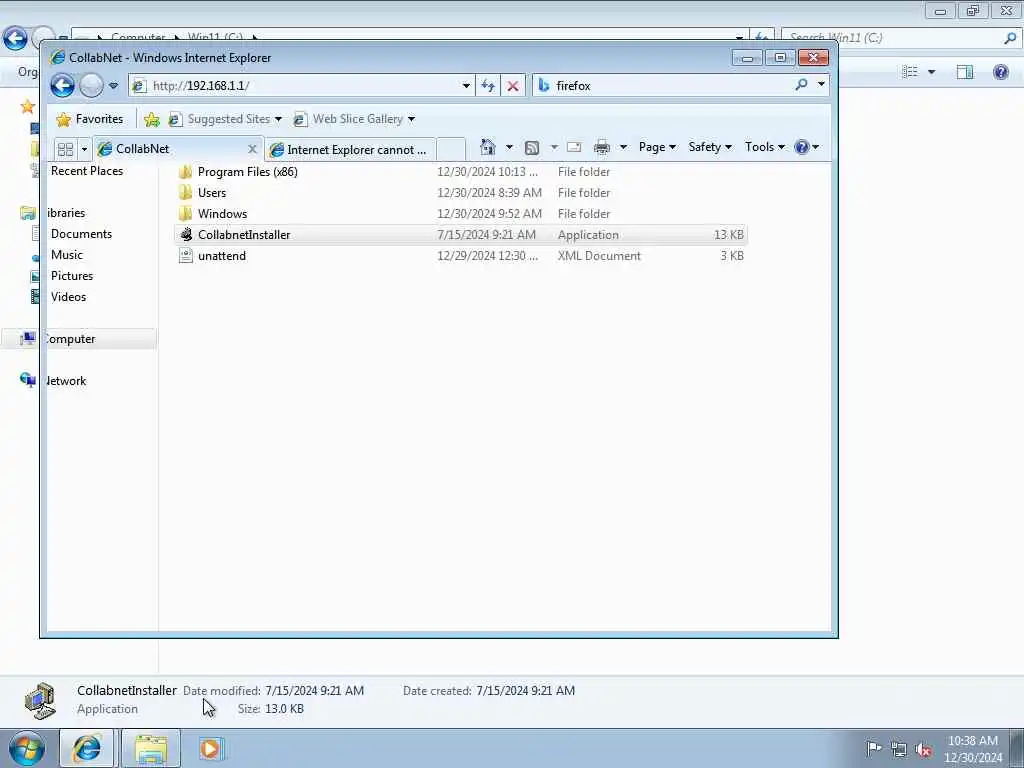Viewport: 1024px width, 768px height.
Task: Open the tab list dropdown arrow
Action: (x=84, y=150)
